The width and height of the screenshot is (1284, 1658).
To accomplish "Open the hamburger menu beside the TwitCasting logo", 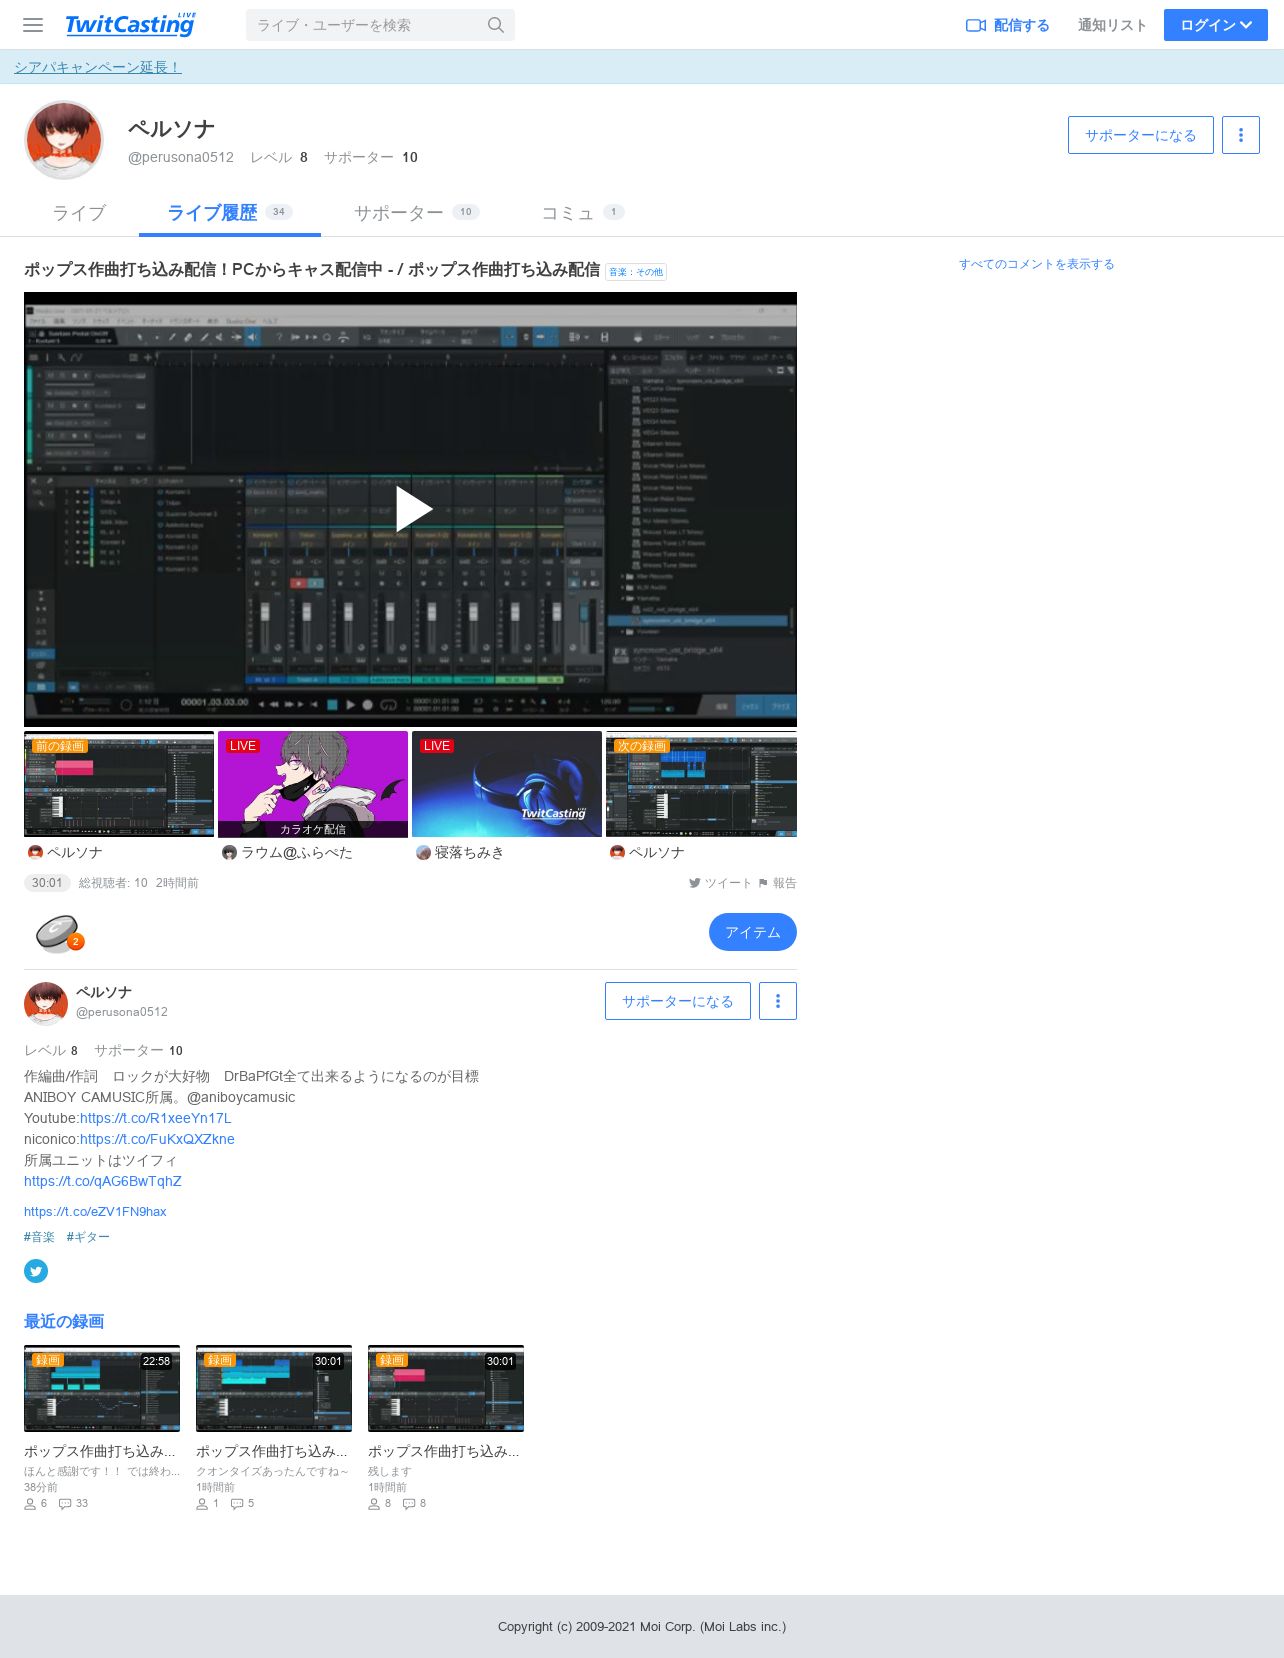I will pos(33,25).
